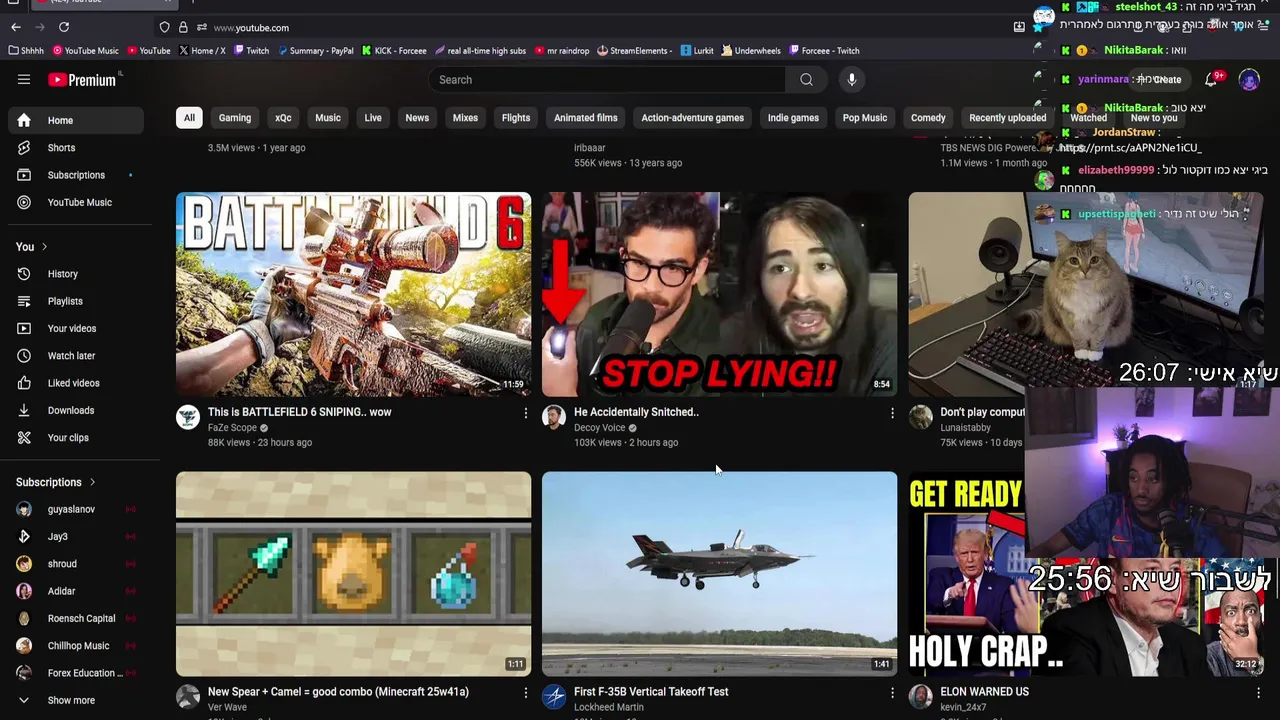This screenshot has width=1280, height=720.
Task: Open the notifications bell
Action: (1211, 79)
